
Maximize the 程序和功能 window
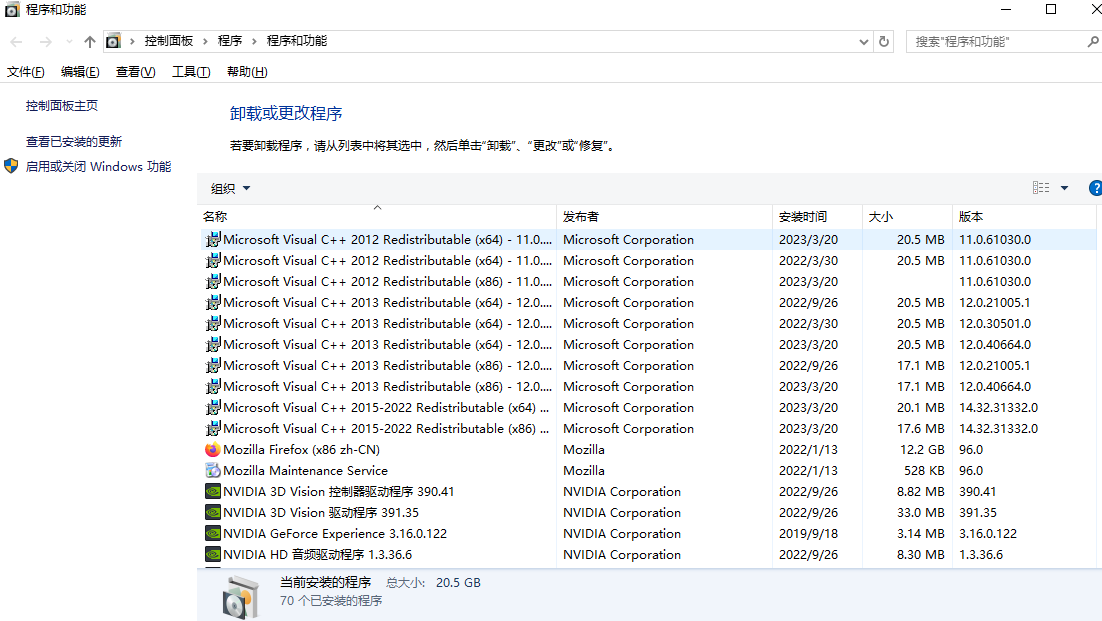coord(1051,10)
